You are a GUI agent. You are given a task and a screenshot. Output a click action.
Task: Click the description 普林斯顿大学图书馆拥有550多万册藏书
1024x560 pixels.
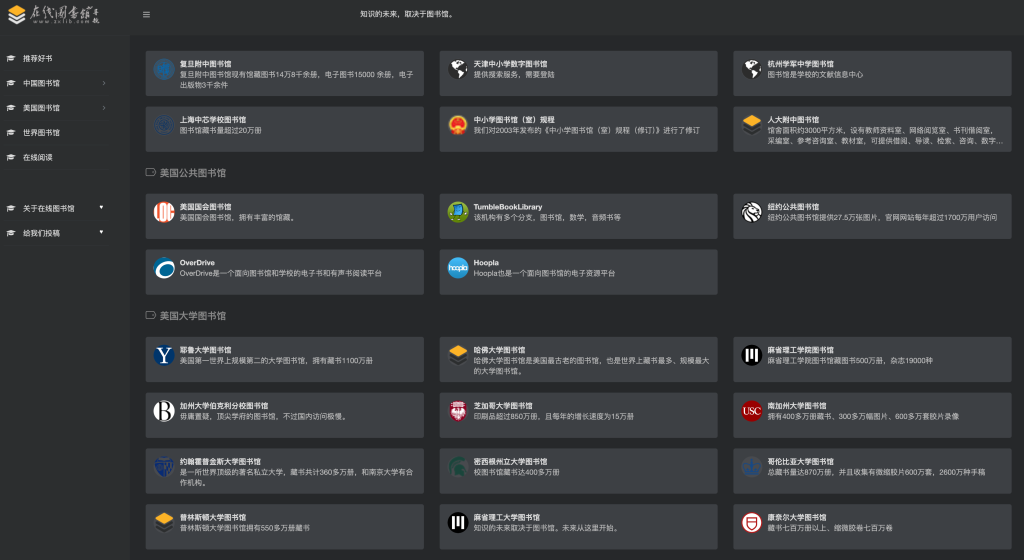click(x=244, y=527)
